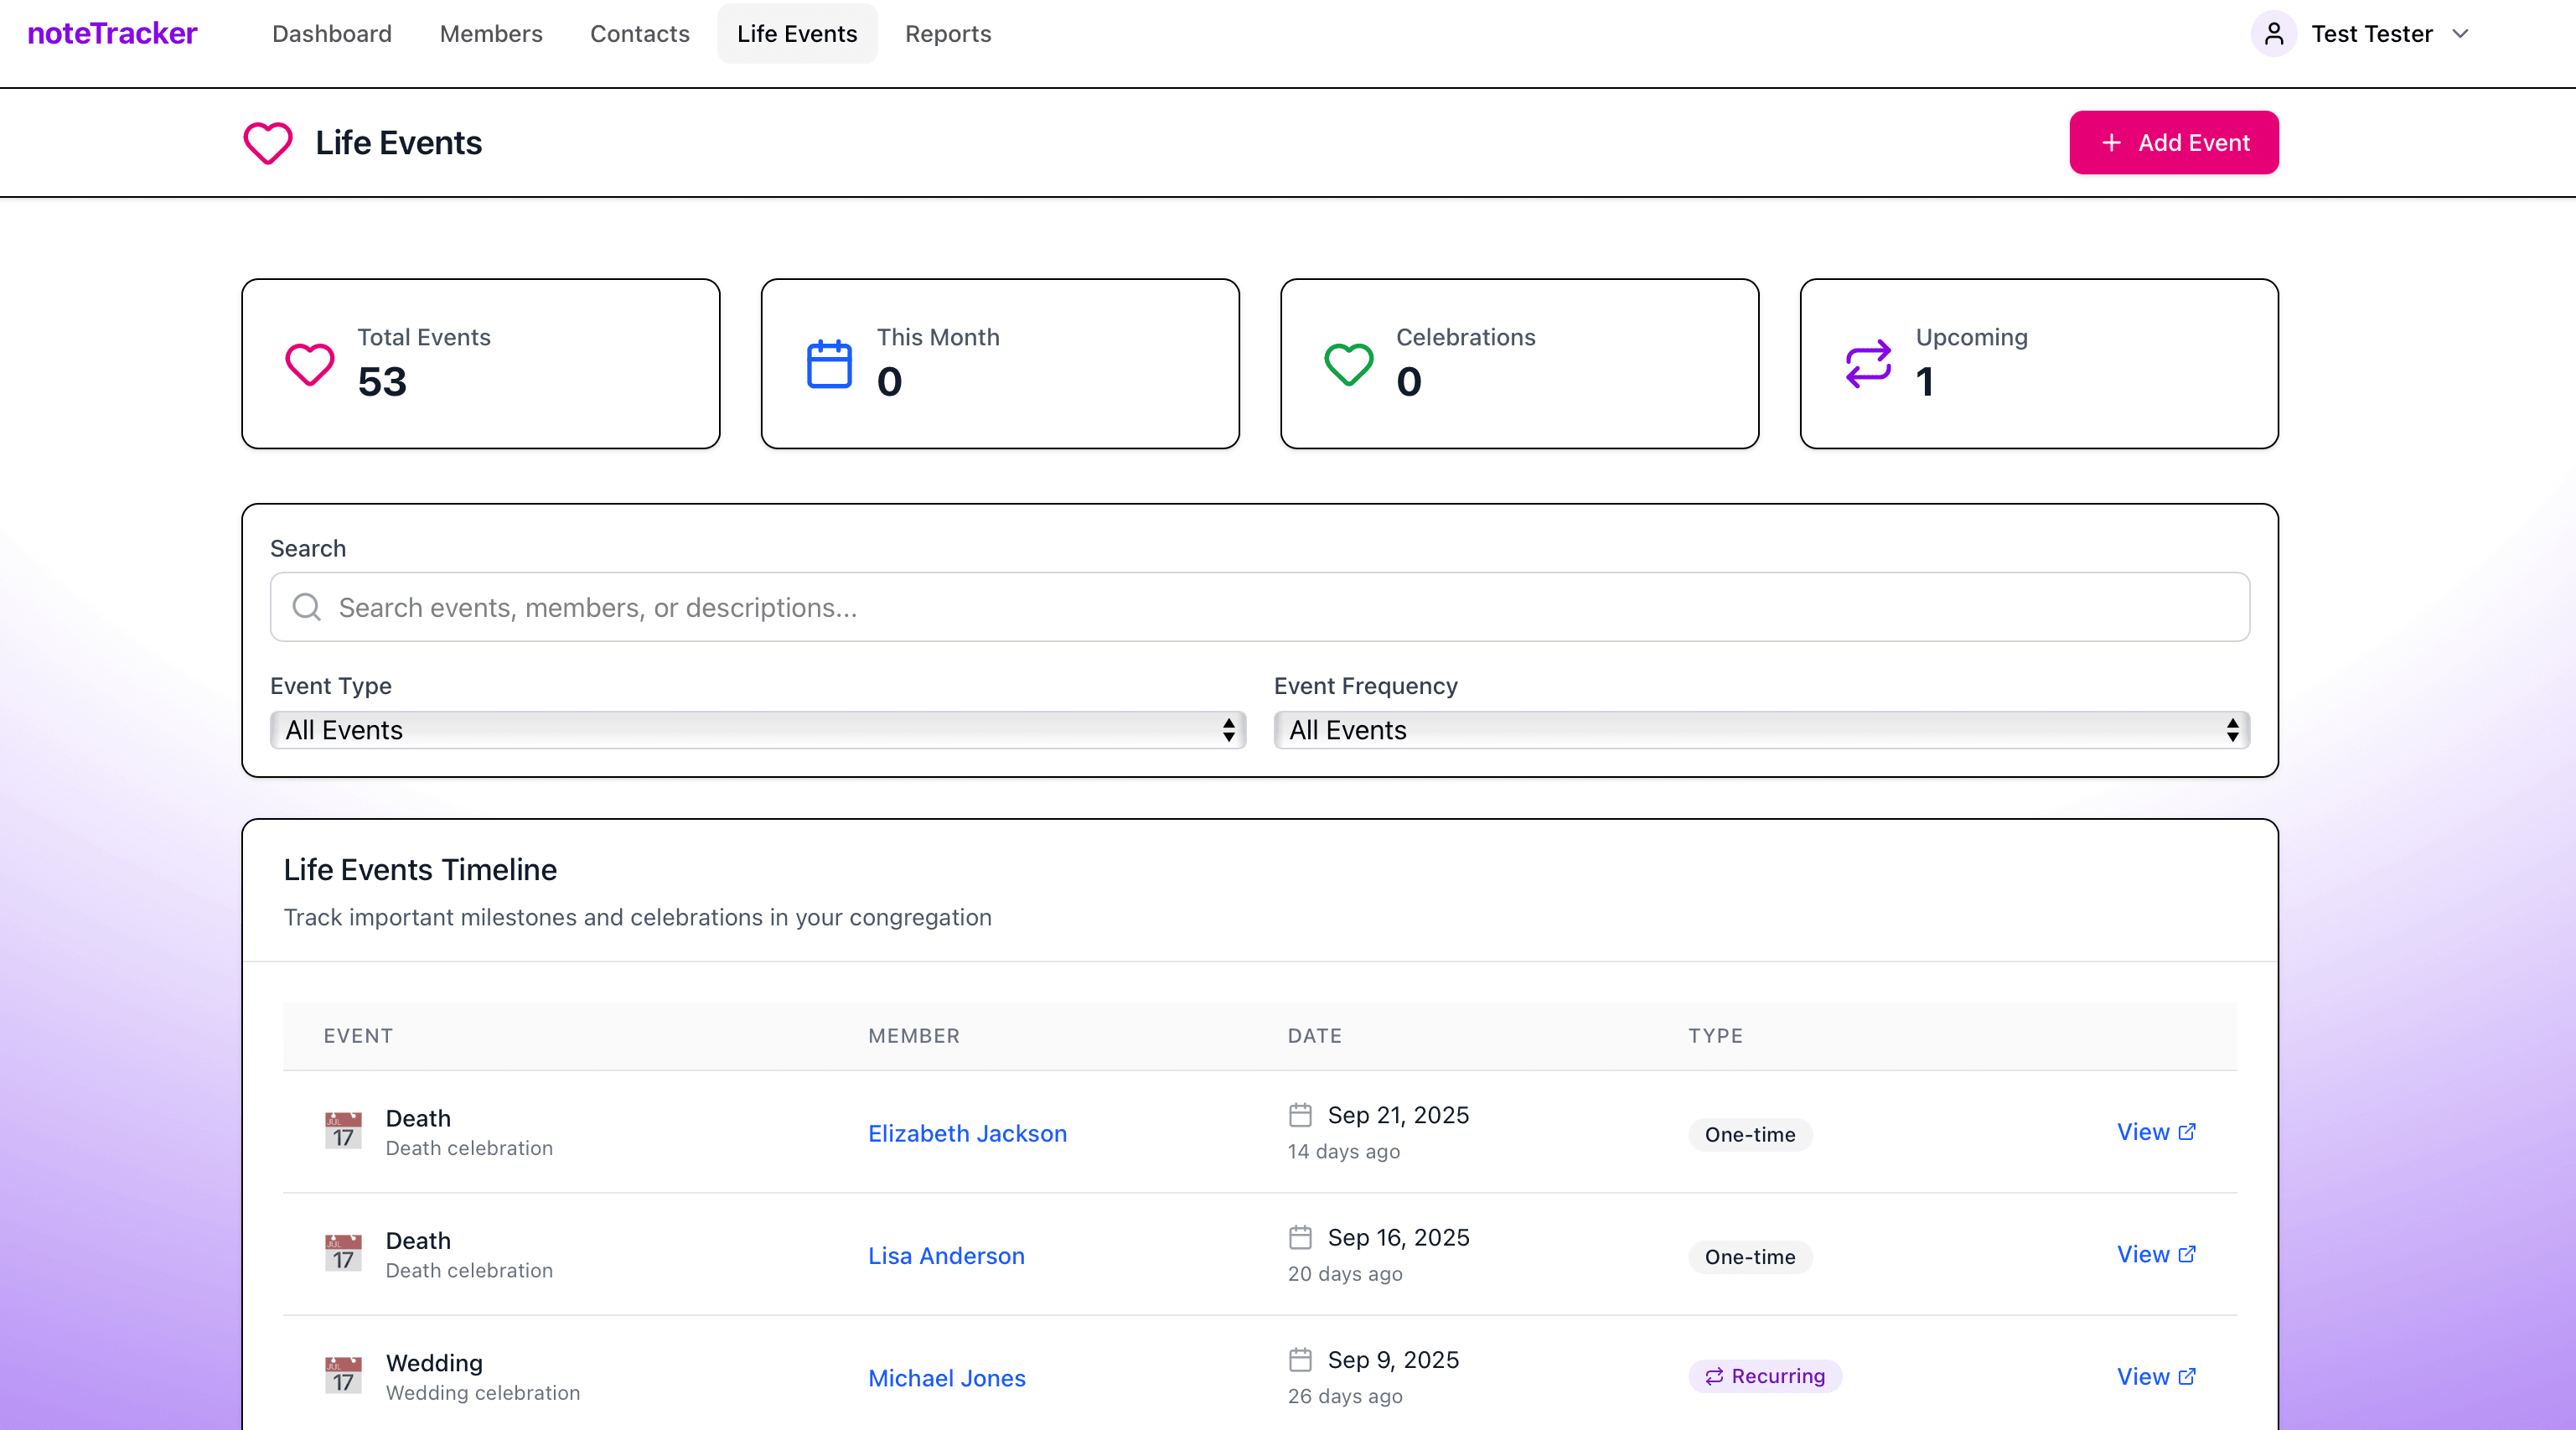Screen dimensions: 2576x1430
Task: Click the One-time badge on Elizabeth Jackson's row
Action: tap(1750, 1135)
